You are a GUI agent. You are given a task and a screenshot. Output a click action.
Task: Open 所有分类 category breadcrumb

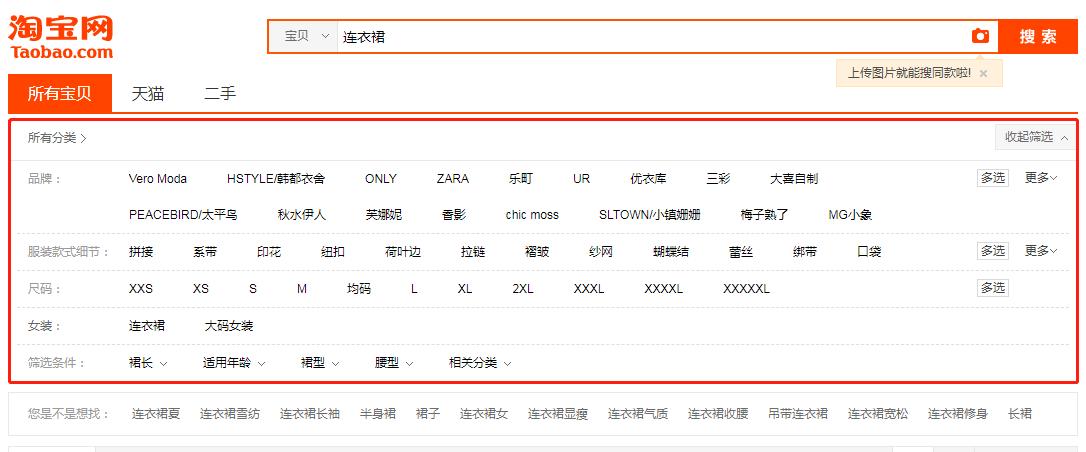click(x=57, y=138)
